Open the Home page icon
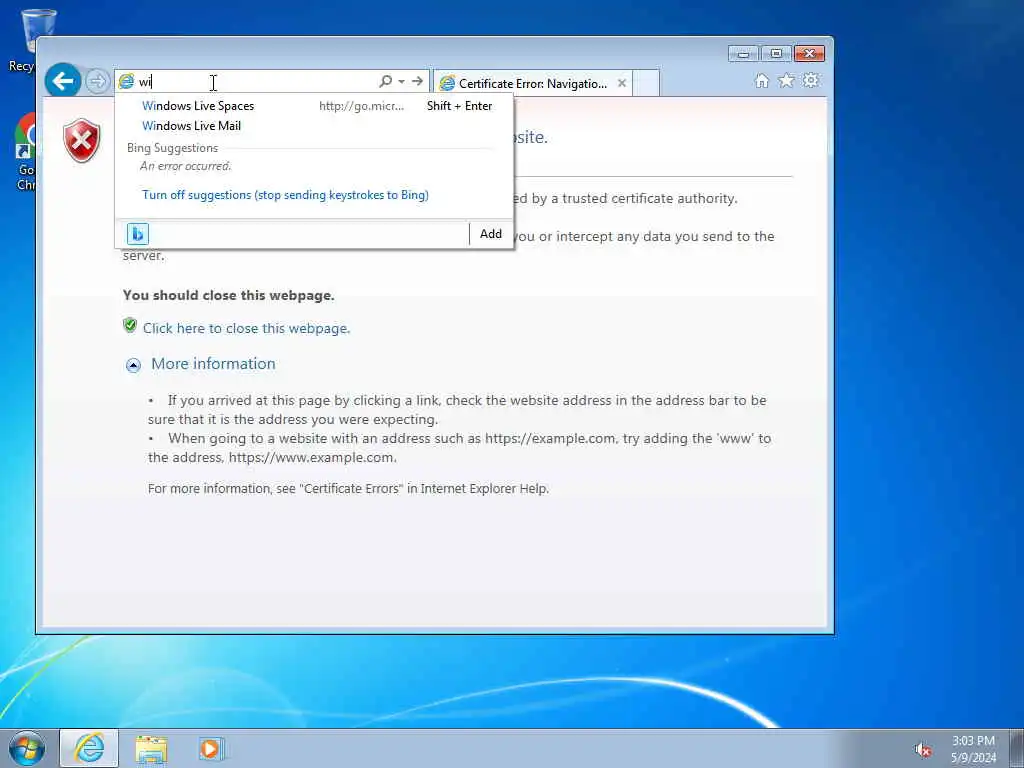Viewport: 1024px width, 768px height. (761, 80)
